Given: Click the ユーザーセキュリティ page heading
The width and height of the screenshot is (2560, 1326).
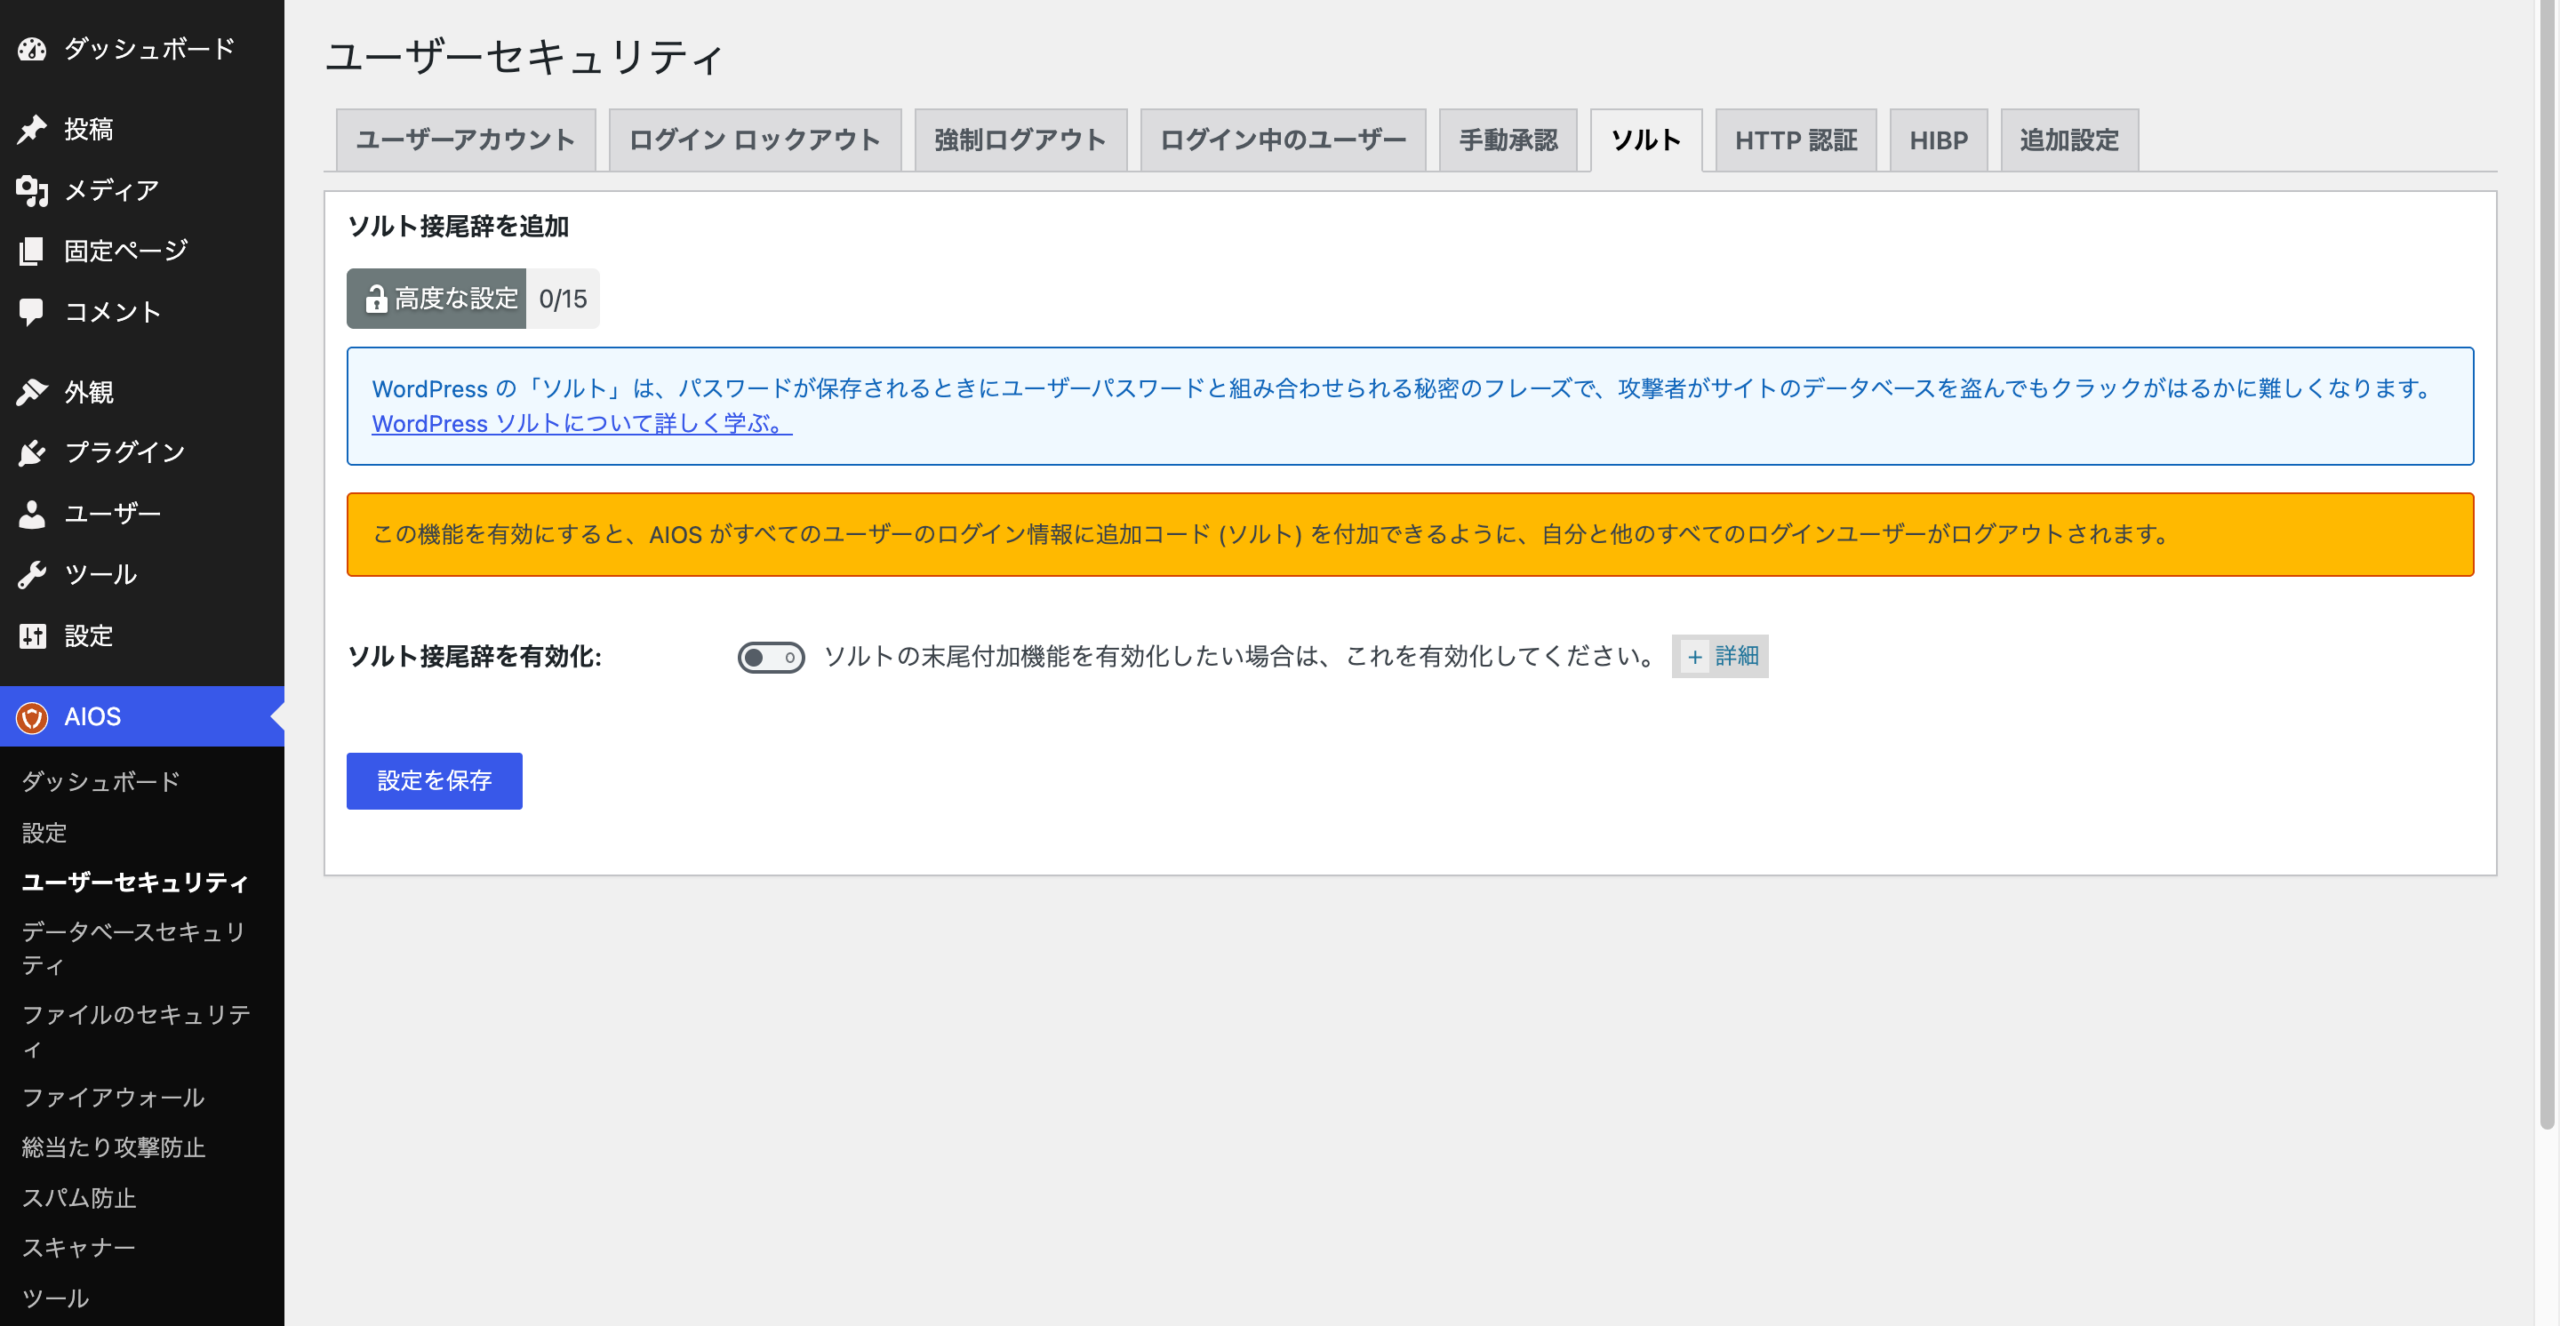Looking at the screenshot, I should tap(524, 56).
